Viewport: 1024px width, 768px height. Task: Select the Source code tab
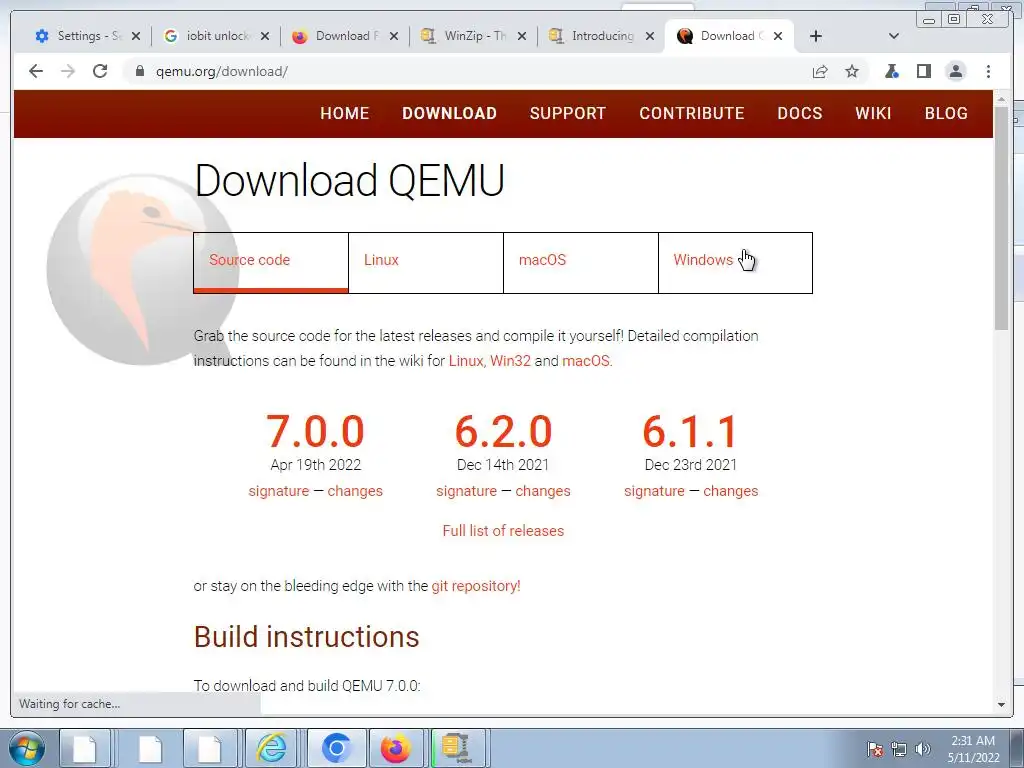[271, 263]
